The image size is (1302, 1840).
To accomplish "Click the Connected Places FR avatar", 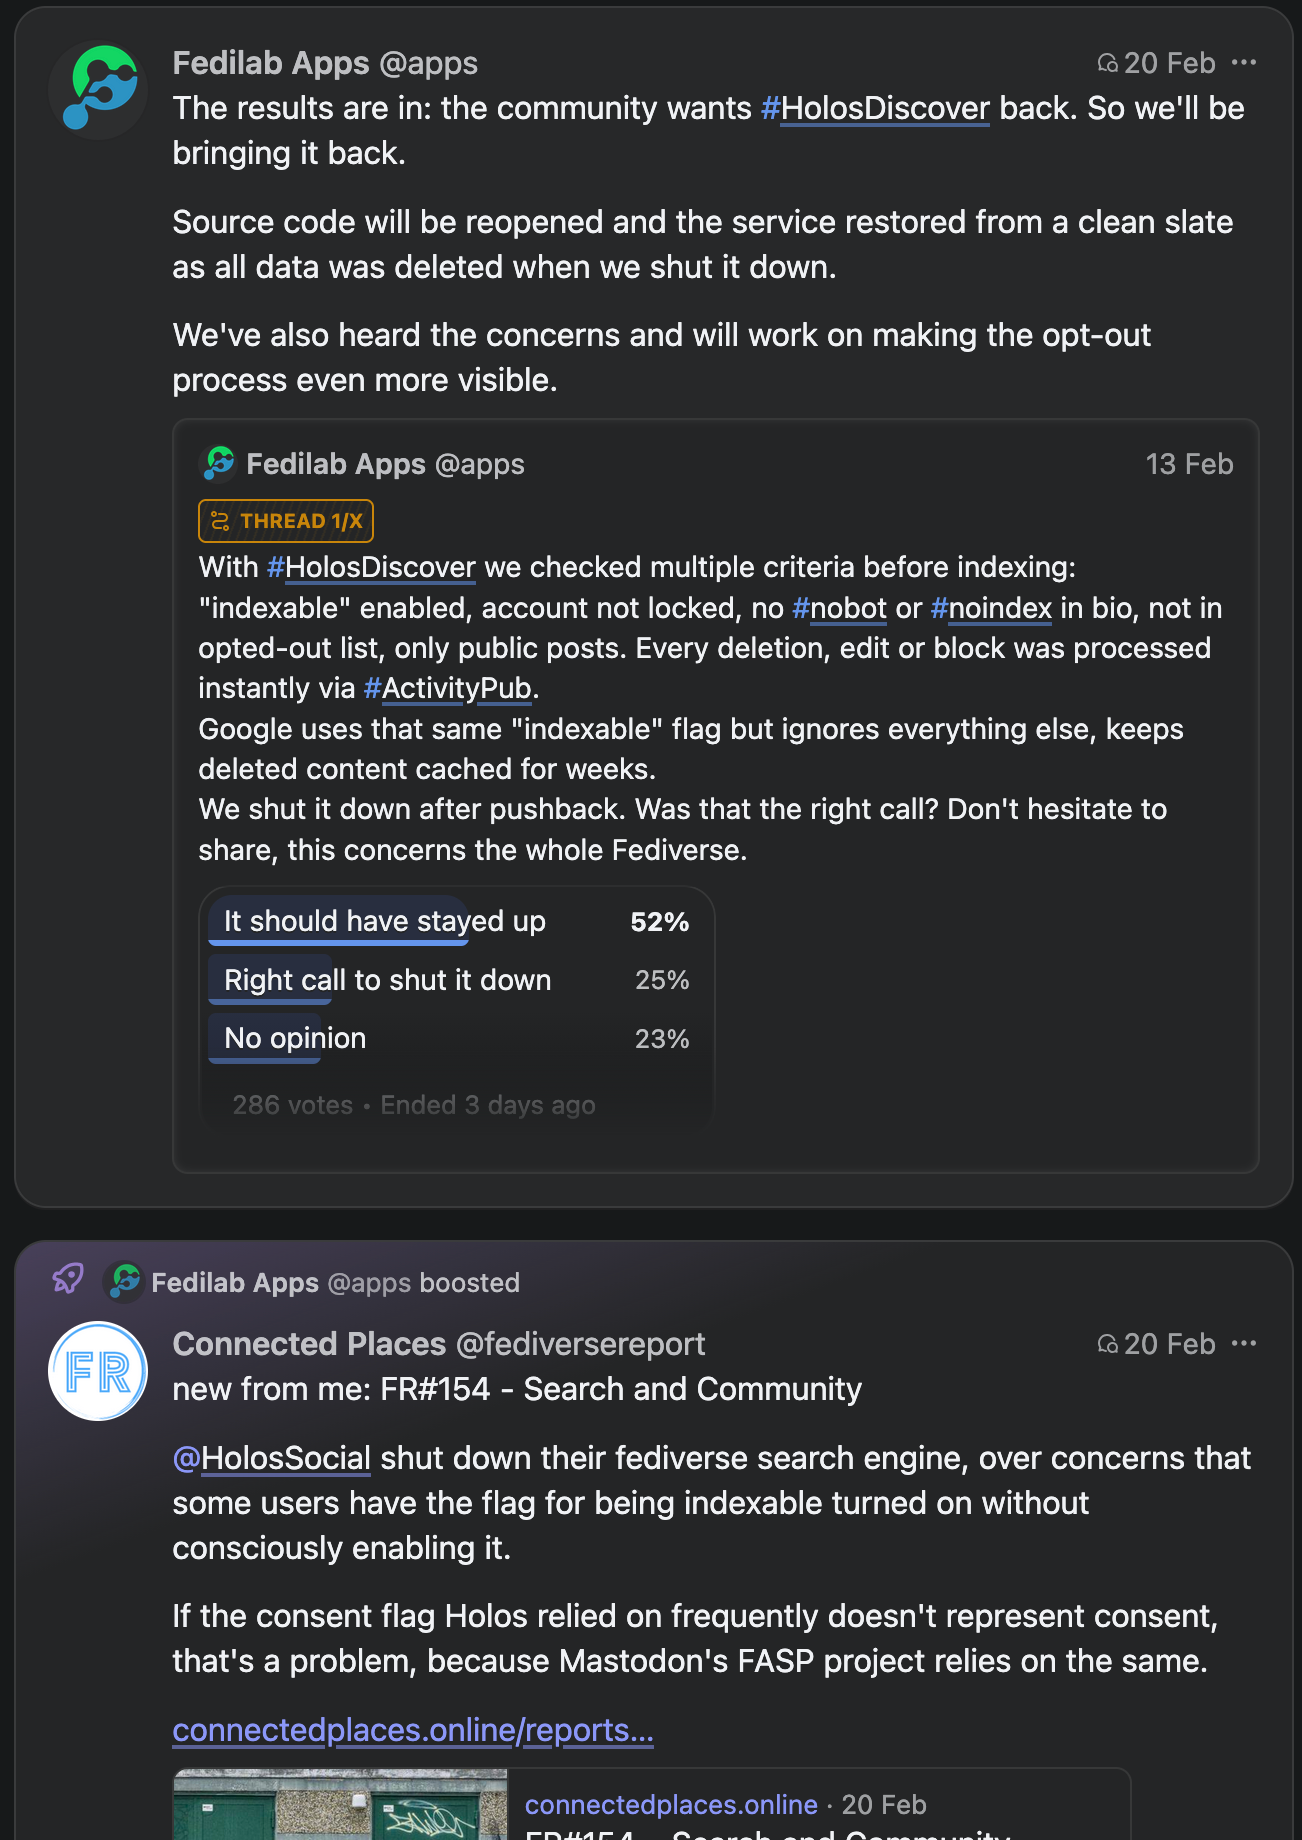I will (x=98, y=1370).
